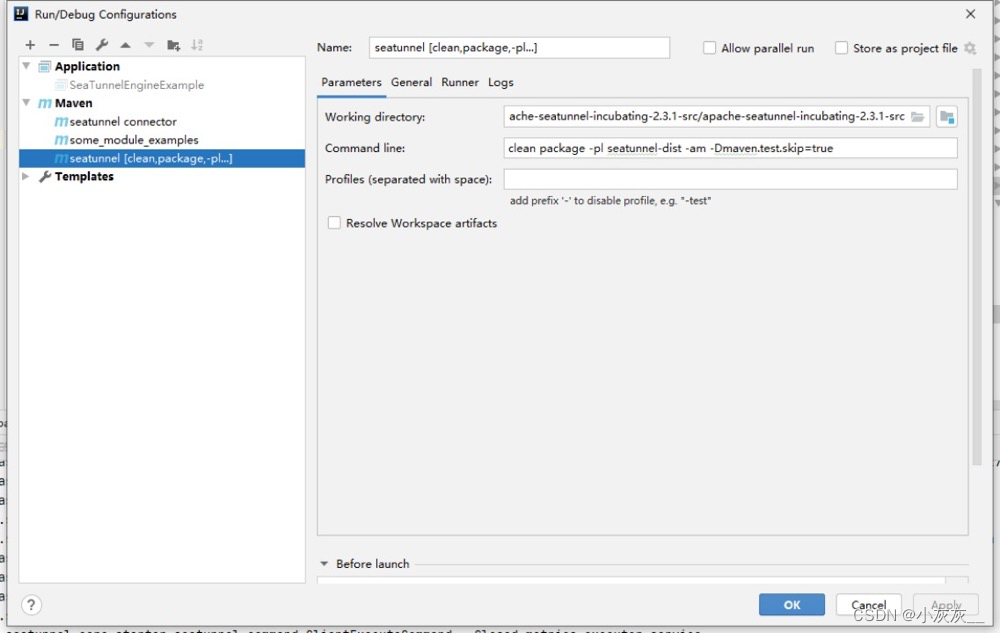Confirm with the OK button

click(x=791, y=604)
